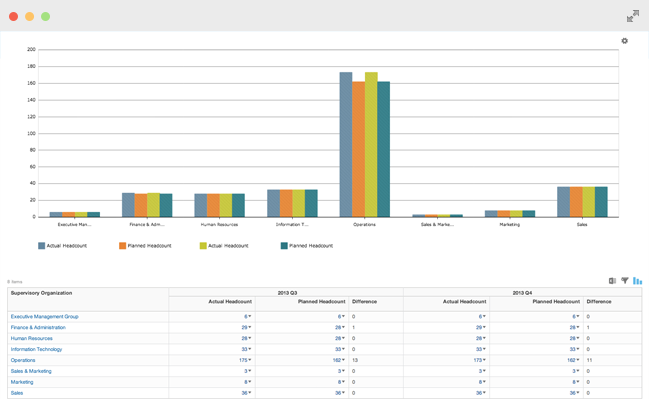This screenshot has height=399, width=649.
Task: Open dropdown beside Operations Q4 actual 173
Action: click(484, 360)
